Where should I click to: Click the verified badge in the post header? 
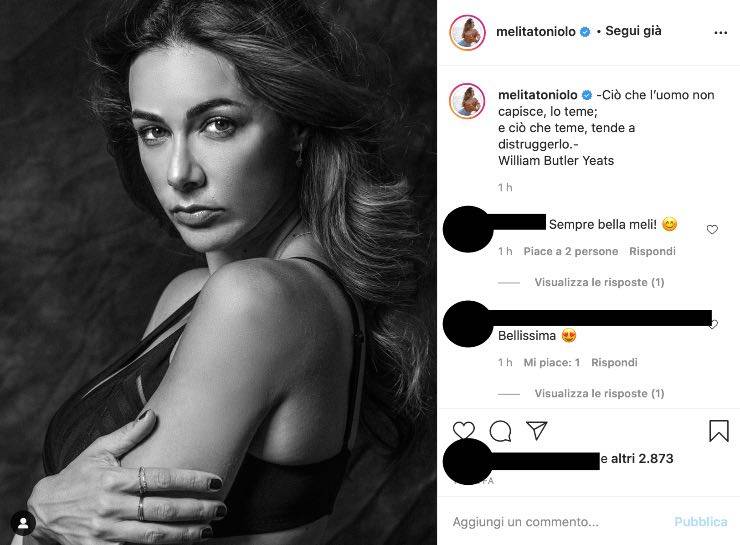coord(585,32)
